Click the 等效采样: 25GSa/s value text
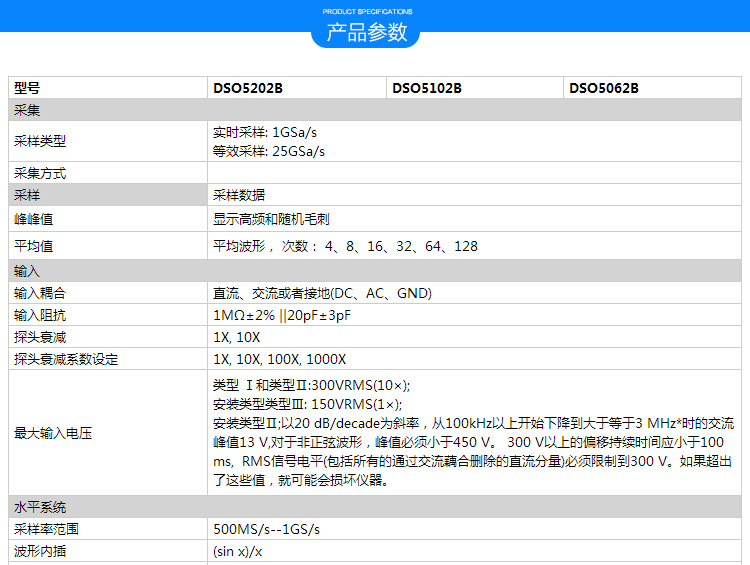750x565 pixels. (x=269, y=152)
